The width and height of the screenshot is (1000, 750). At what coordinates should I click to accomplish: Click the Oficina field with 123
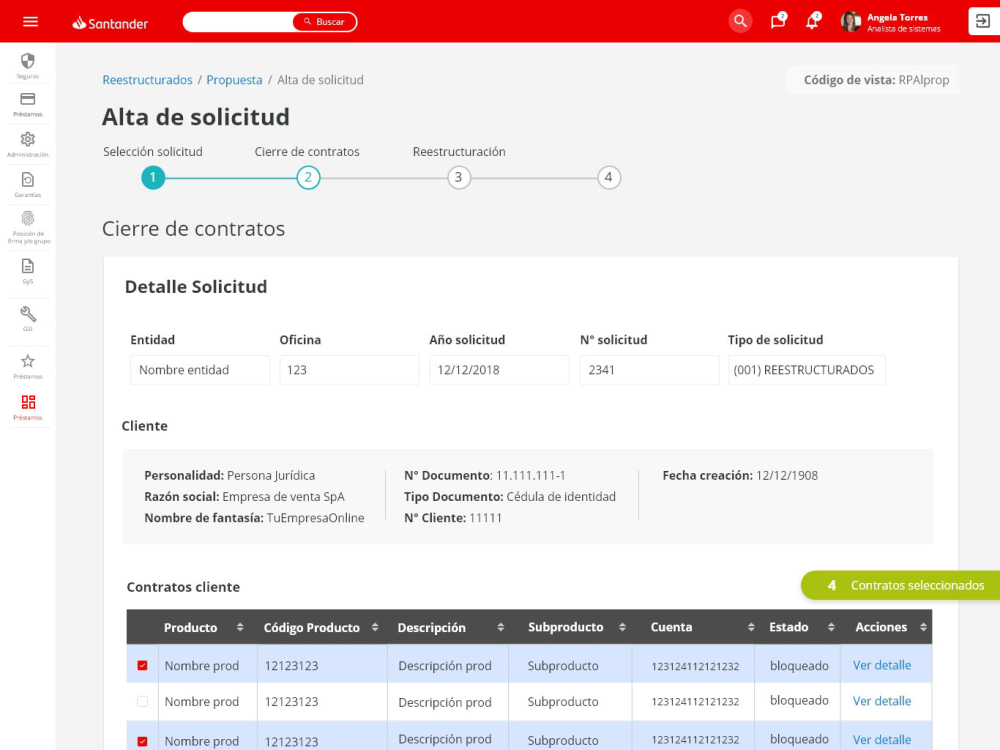tap(349, 370)
